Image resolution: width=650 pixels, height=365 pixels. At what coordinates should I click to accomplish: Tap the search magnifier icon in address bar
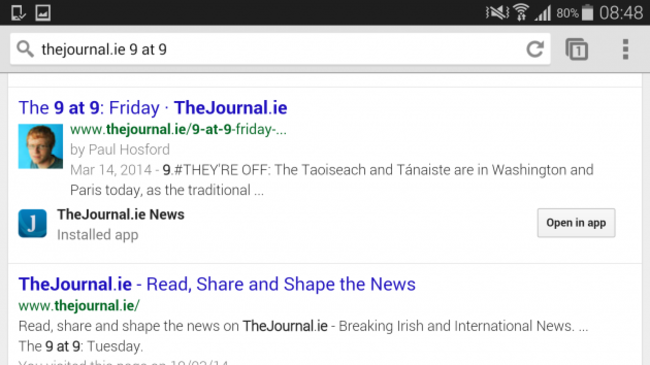point(25,49)
